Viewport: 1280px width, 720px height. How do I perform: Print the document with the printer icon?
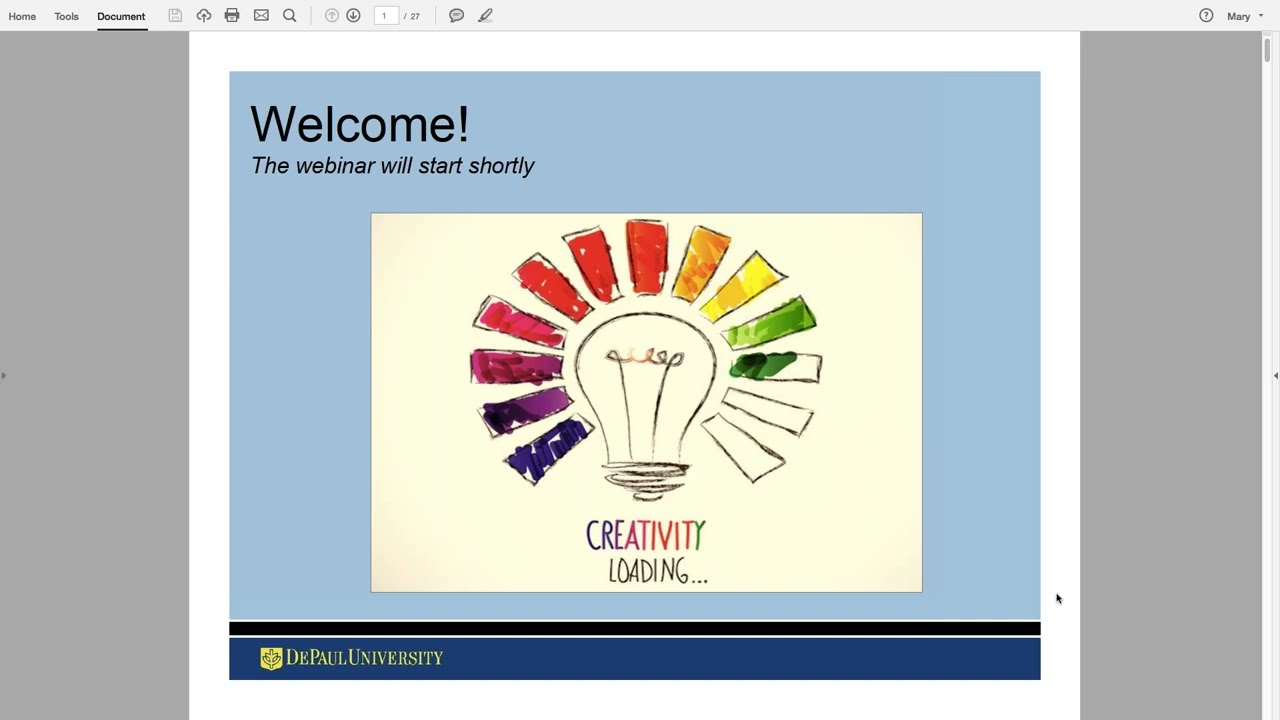coord(232,15)
